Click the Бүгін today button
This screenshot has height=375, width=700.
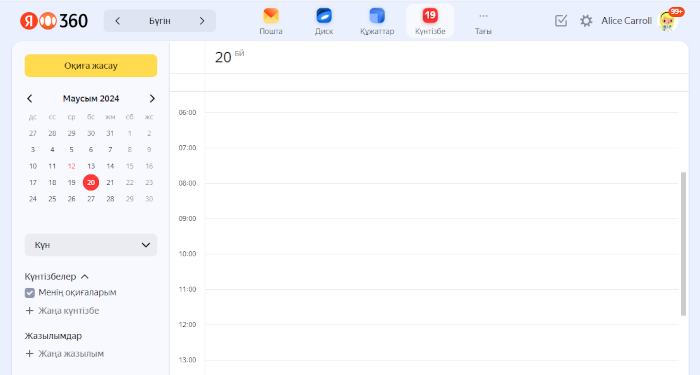click(x=160, y=21)
